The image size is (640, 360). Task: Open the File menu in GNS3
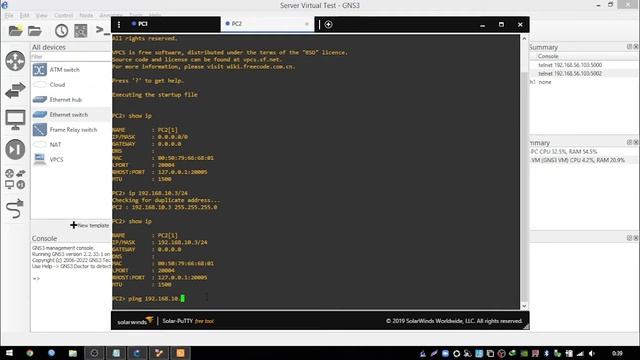coord(9,16)
